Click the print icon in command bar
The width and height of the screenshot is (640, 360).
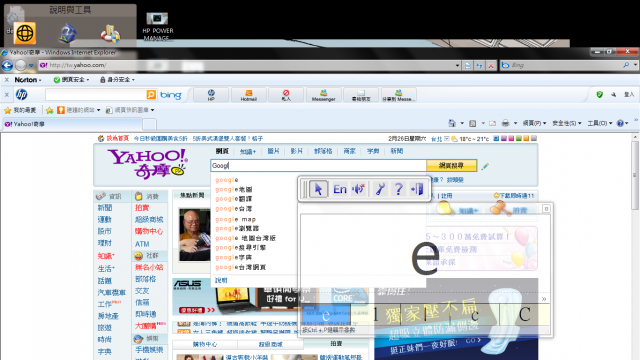pyautogui.click(x=505, y=123)
